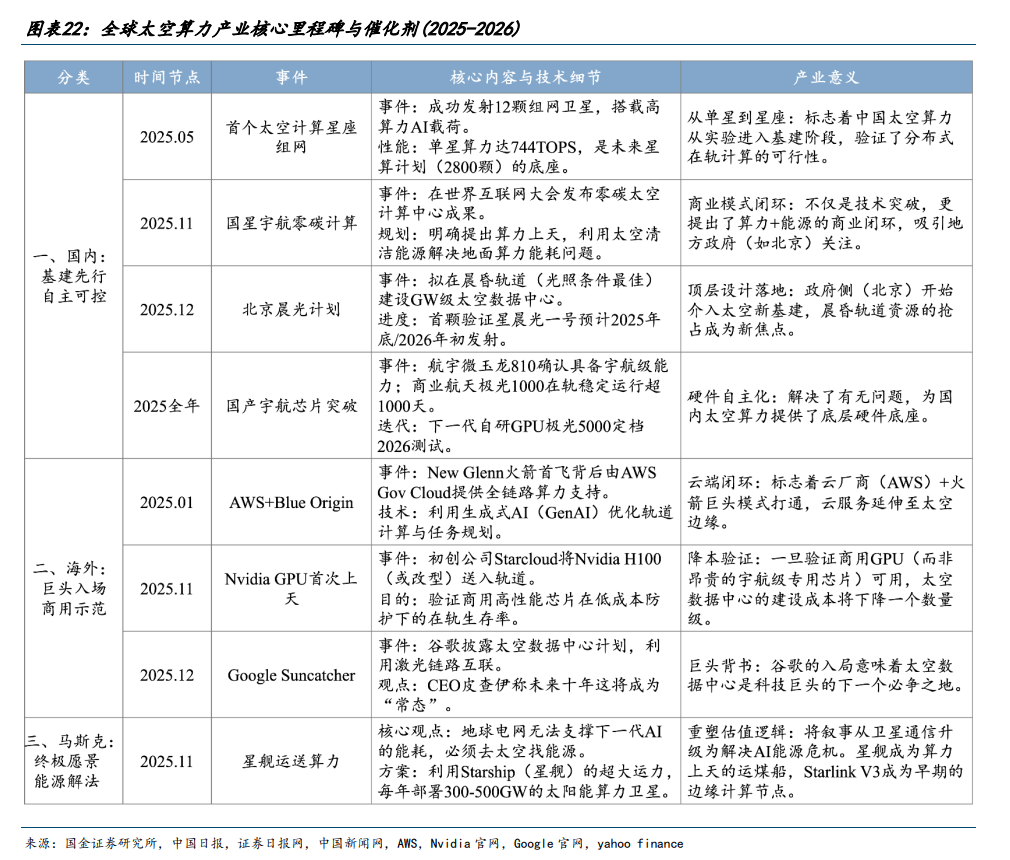
Task: Select the 国产宇航芯片突破 cell
Action: pyautogui.click(x=291, y=406)
